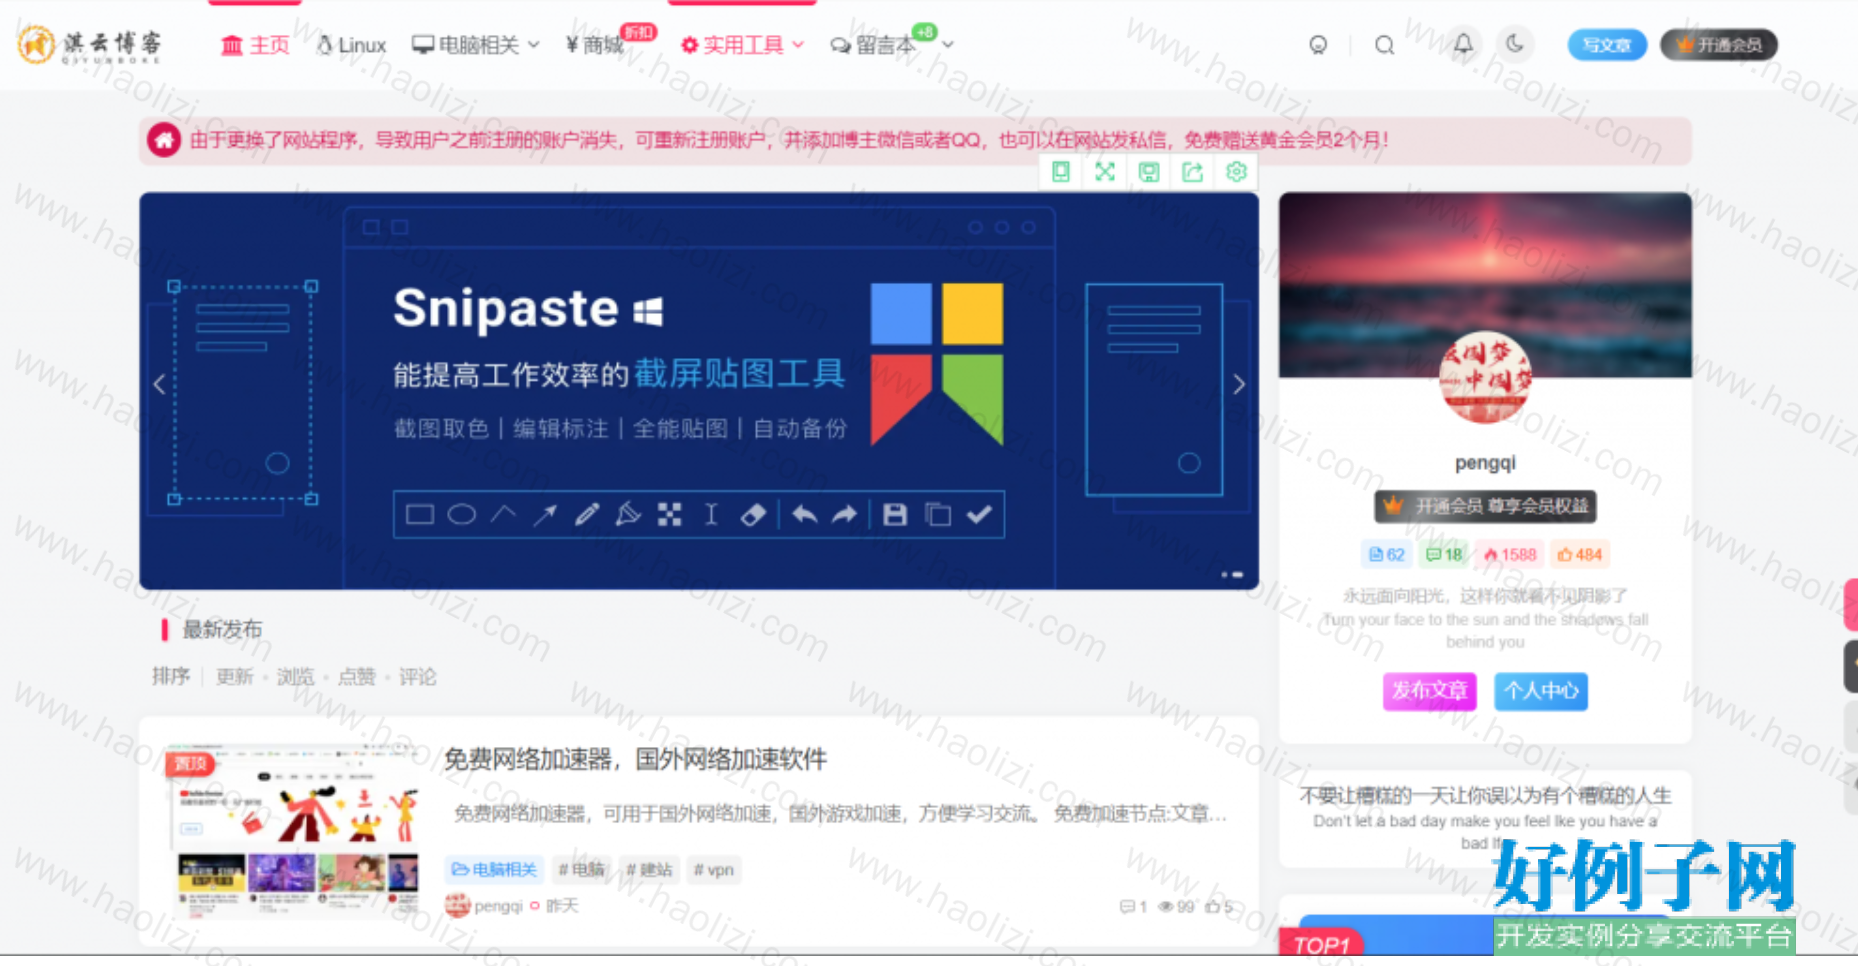
Task: Click the first green toolbar page icon
Action: coord(1061,172)
